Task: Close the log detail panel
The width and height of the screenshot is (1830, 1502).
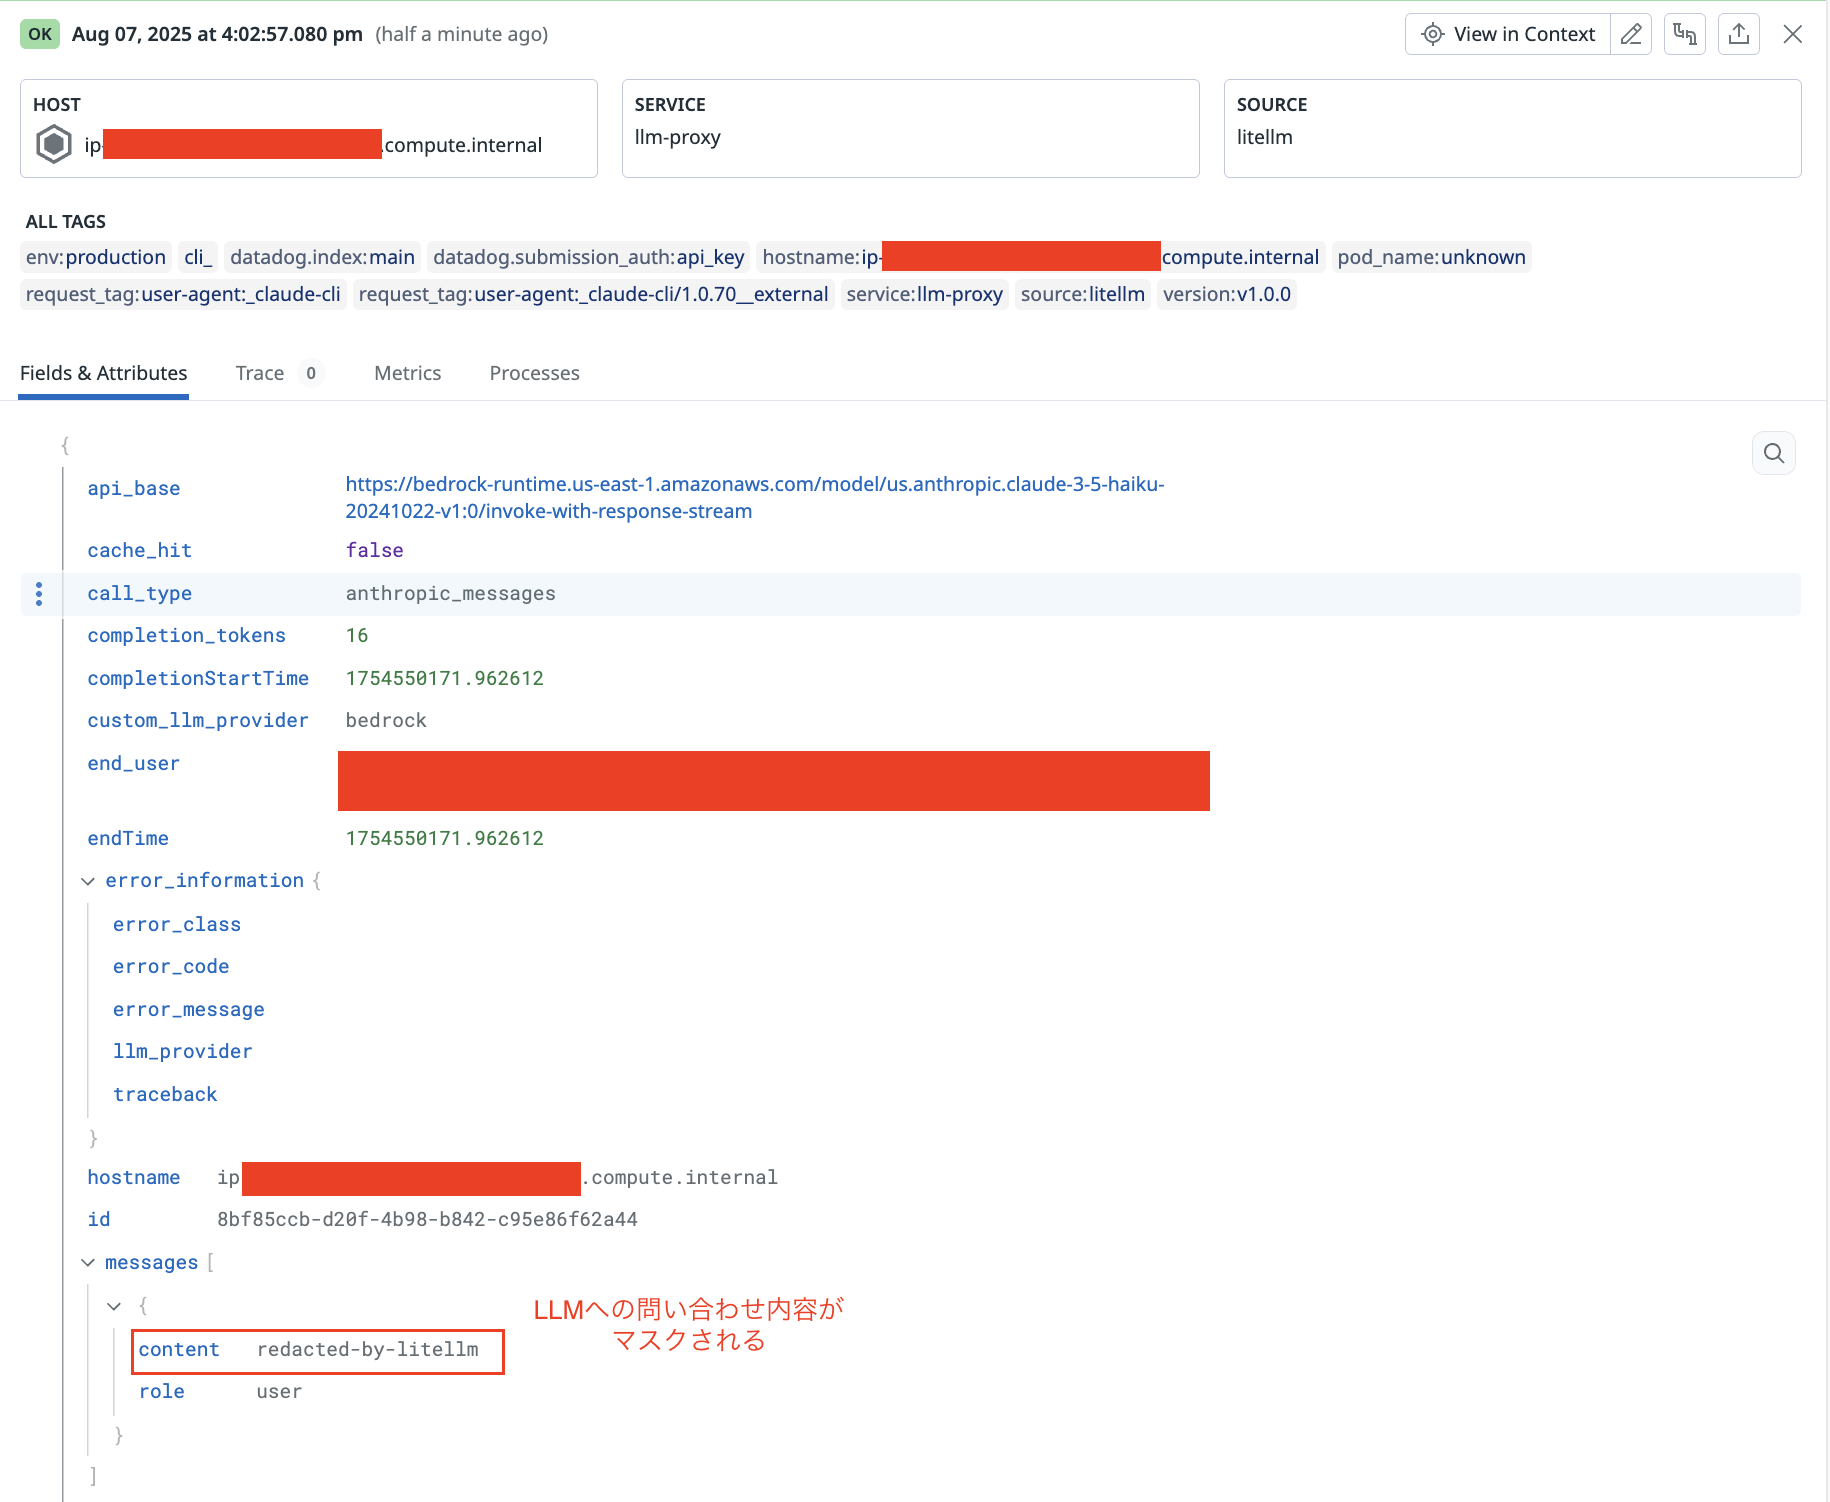Action: click(x=1793, y=34)
